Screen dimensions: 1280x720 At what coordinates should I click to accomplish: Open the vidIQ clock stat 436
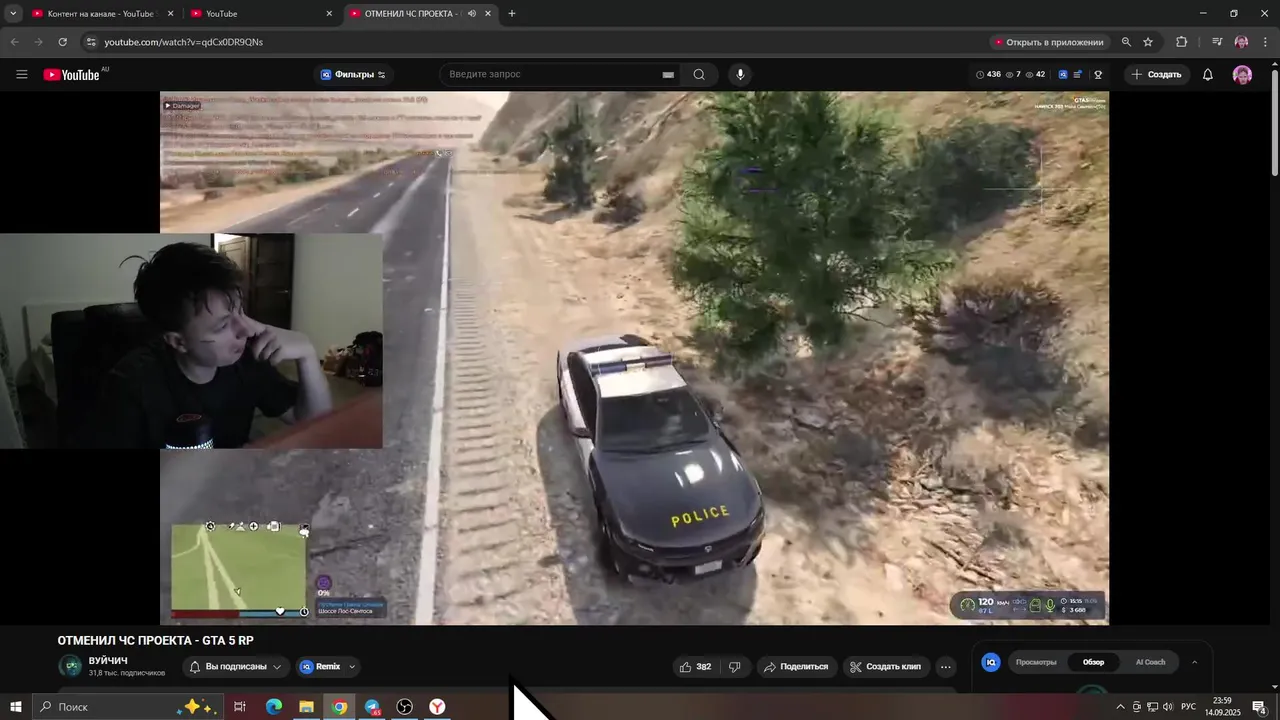(x=988, y=74)
